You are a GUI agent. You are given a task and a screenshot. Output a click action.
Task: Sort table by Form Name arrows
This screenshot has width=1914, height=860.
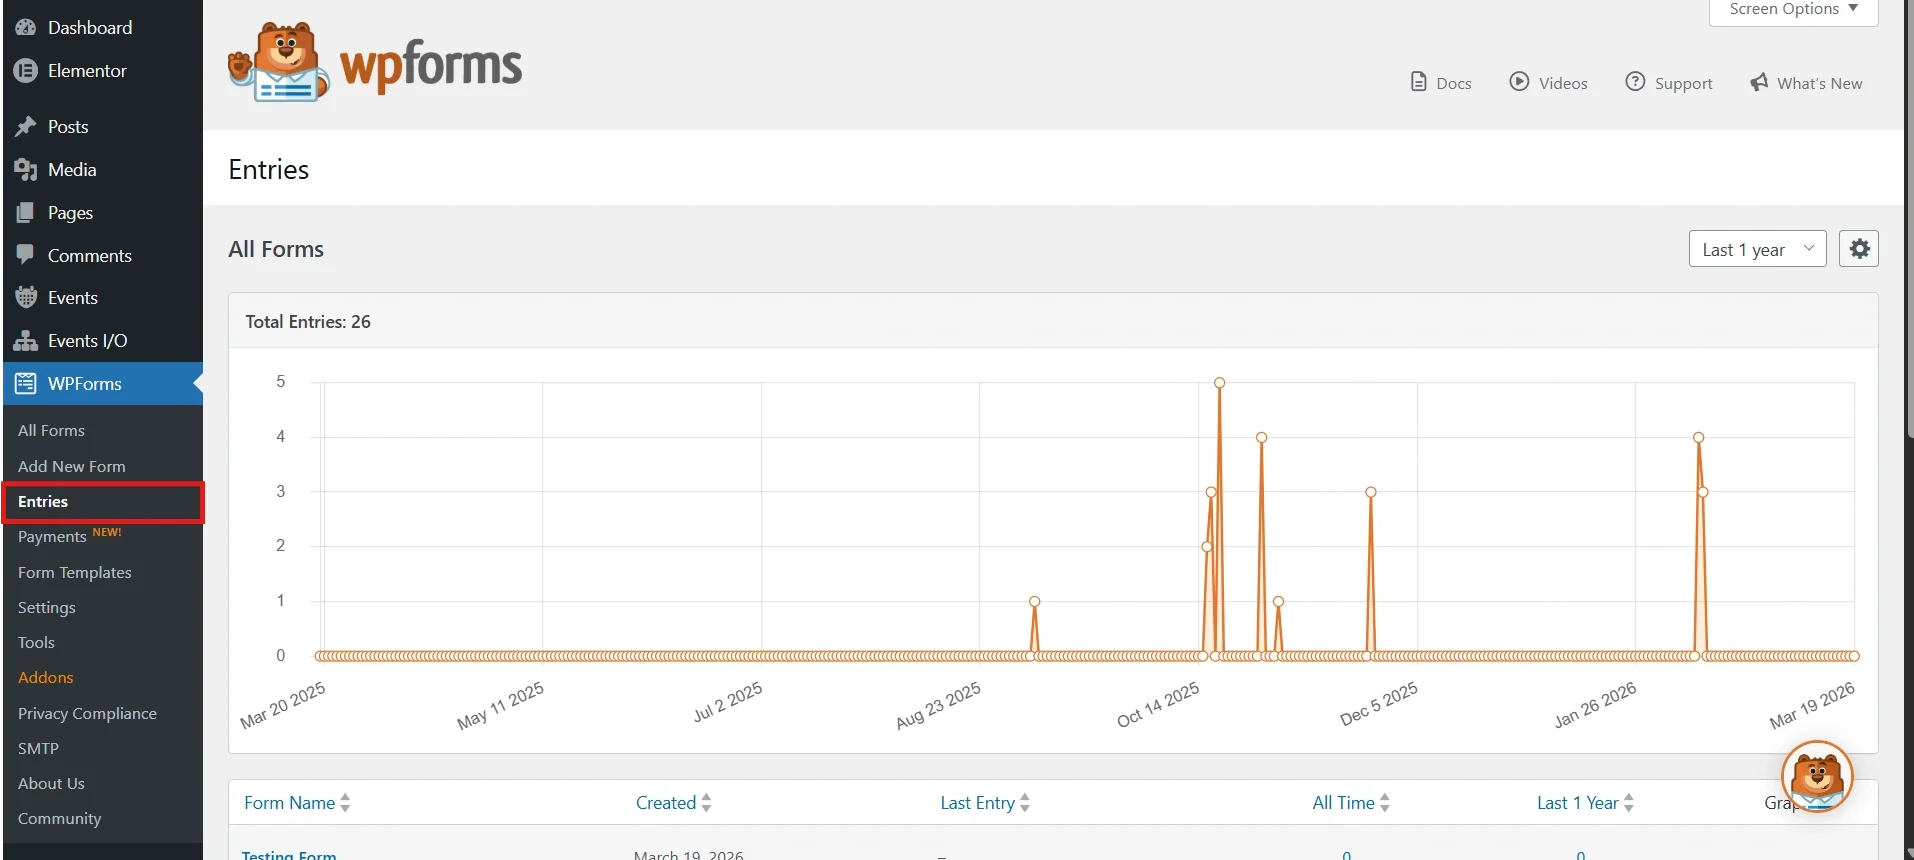click(x=345, y=803)
